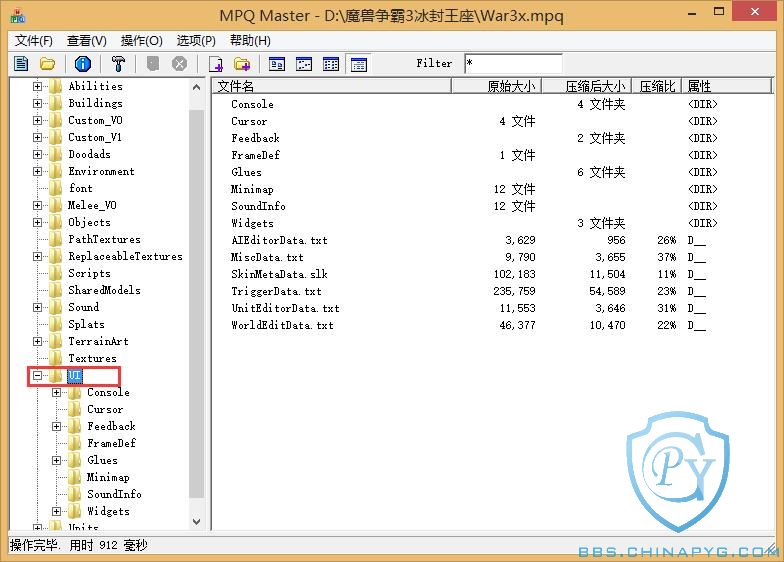Expand the Console subfolder in the tree
This screenshot has height=562, width=784.
point(57,392)
